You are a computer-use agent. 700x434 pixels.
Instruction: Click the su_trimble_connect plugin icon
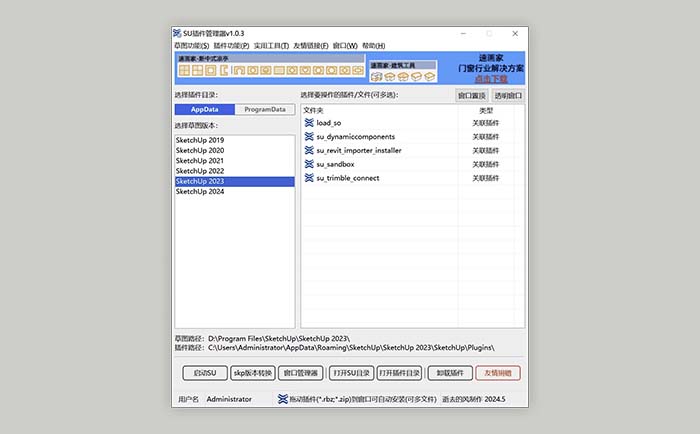(x=309, y=178)
